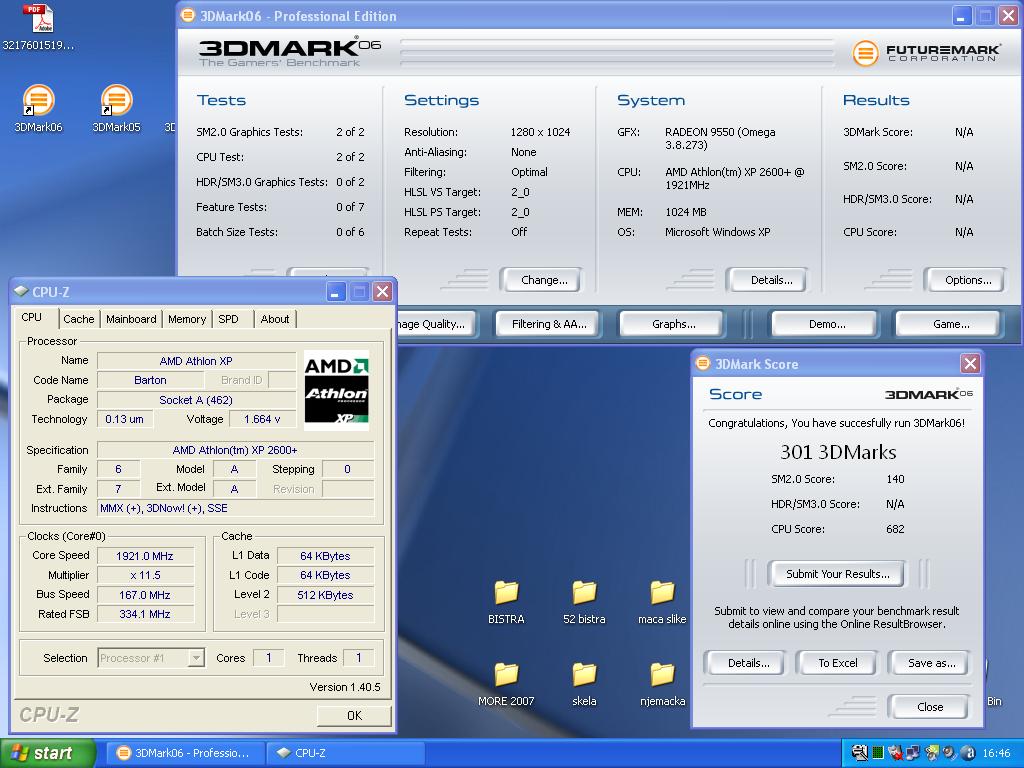Viewport: 1024px width, 768px height.
Task: Click OK in the CPU-Z window
Action: [354, 716]
